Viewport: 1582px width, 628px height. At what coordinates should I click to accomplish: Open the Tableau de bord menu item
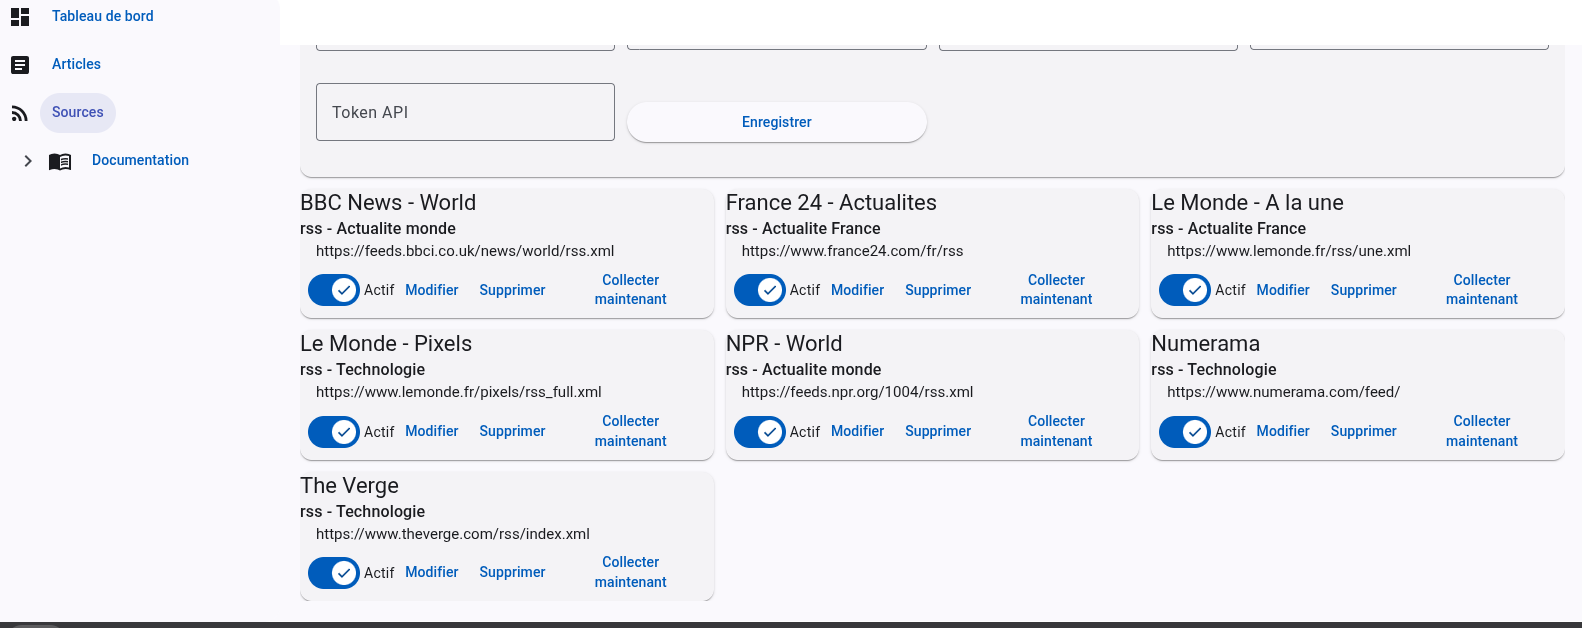pyautogui.click(x=103, y=16)
